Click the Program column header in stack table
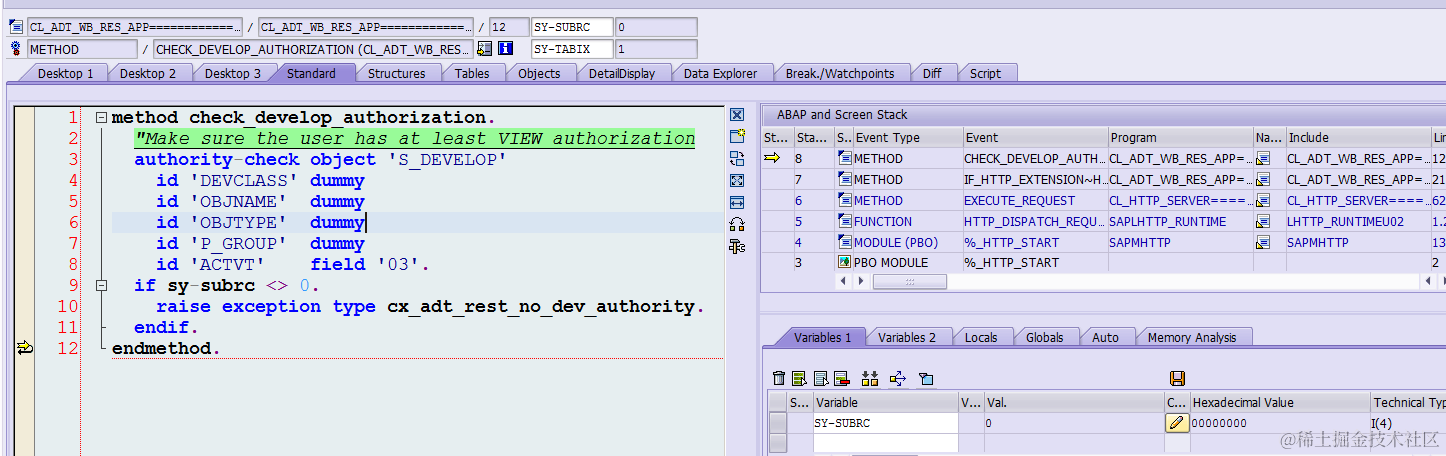 pyautogui.click(x=1180, y=137)
